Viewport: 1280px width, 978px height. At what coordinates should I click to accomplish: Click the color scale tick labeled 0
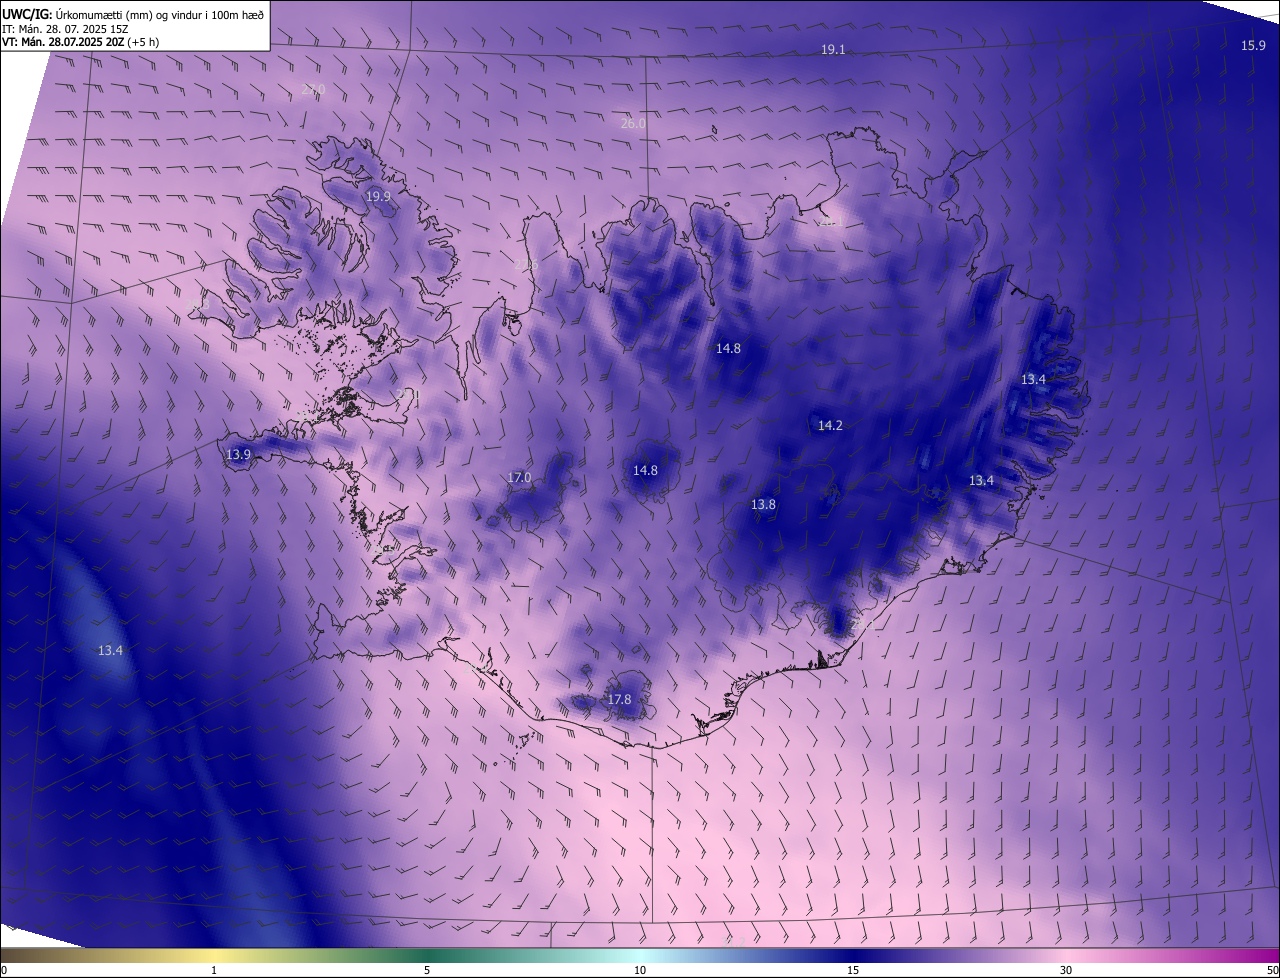pyautogui.click(x=4, y=970)
